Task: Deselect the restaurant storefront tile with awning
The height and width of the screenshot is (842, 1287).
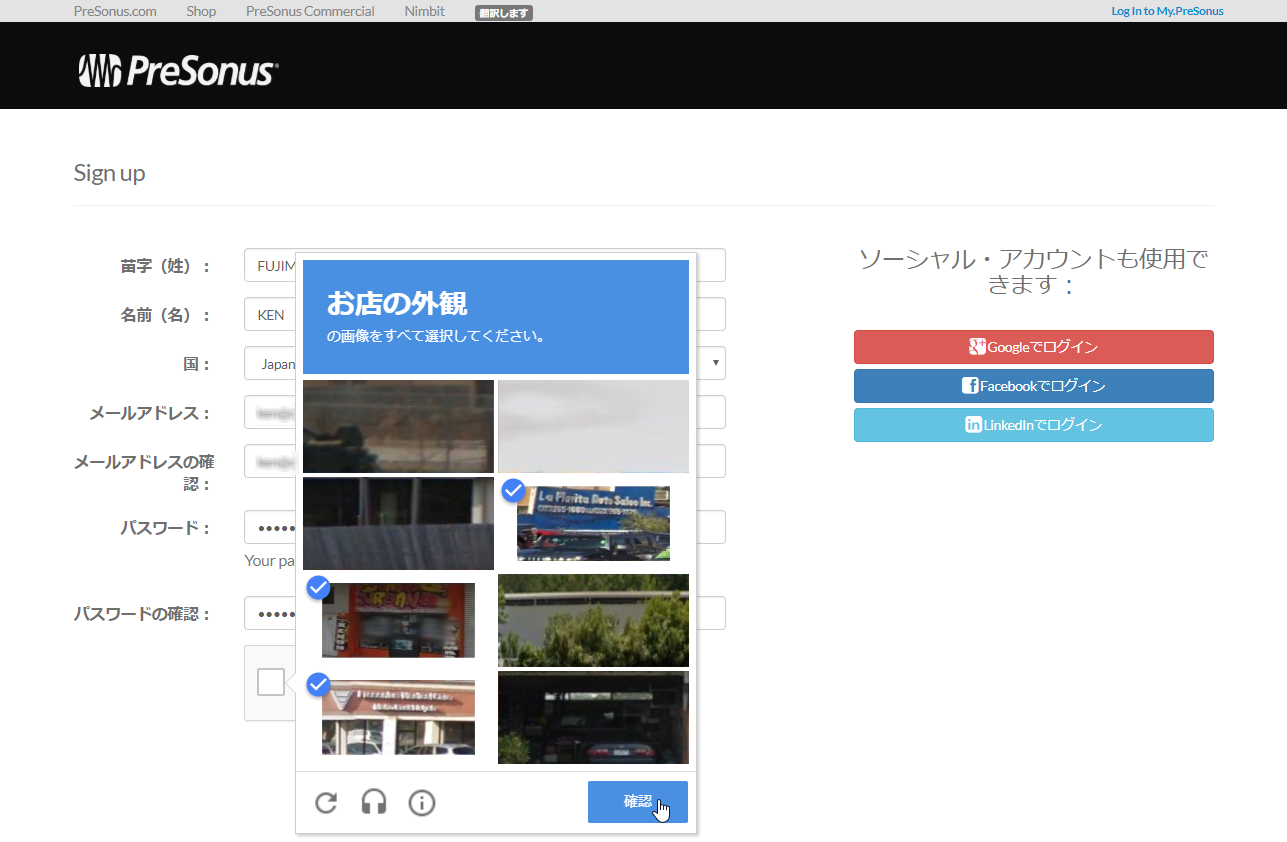Action: [x=398, y=717]
